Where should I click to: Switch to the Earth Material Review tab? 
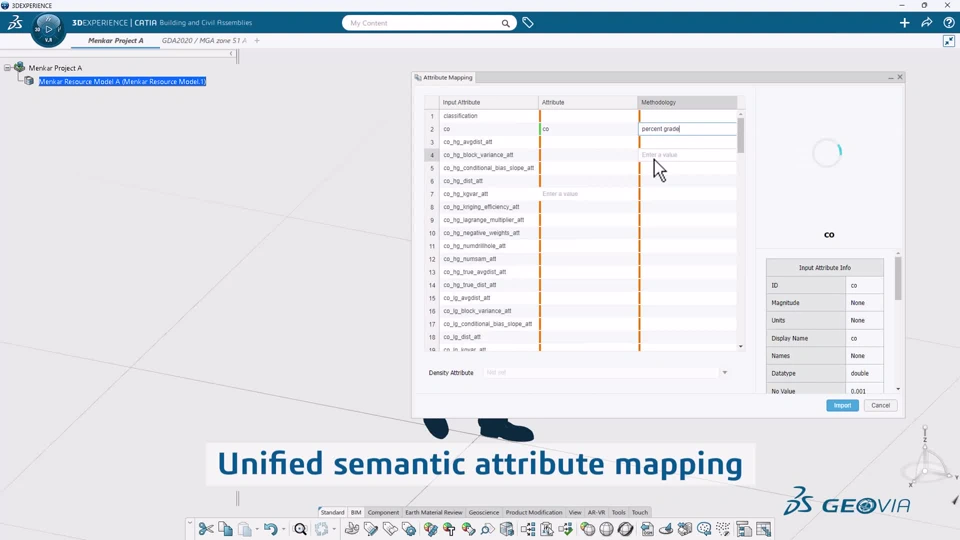coord(433,512)
